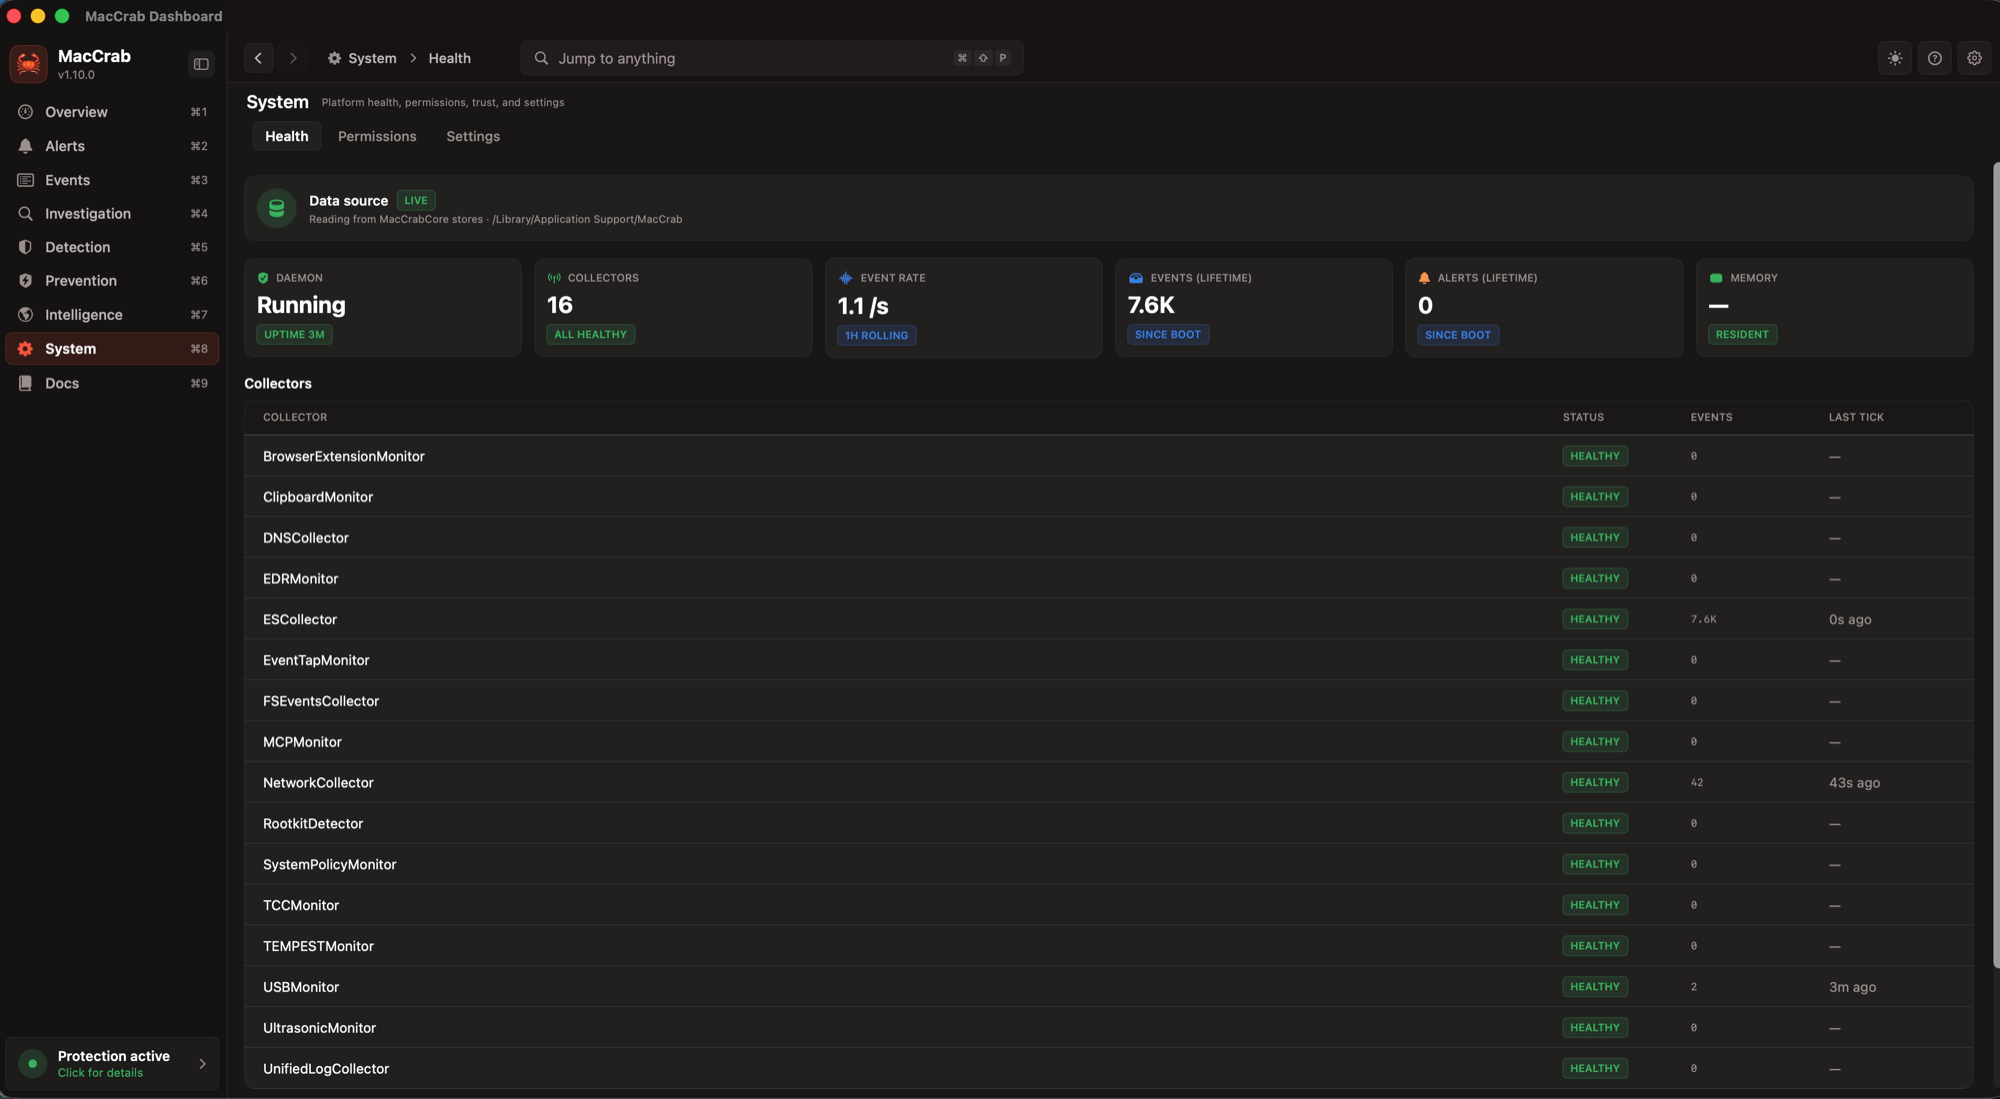Click the 7.6K events value for ESCollector
2000x1099 pixels.
click(1704, 620)
